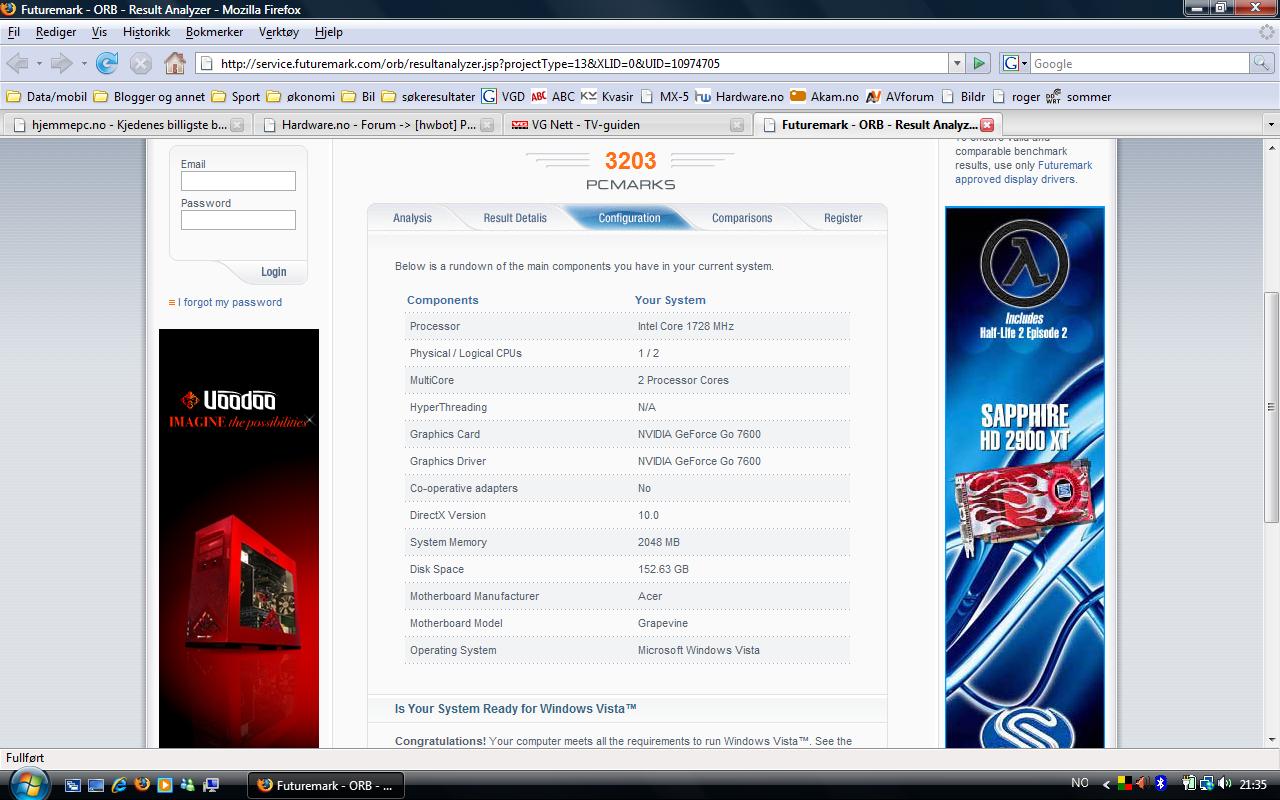
Task: Open the MX-5 bookmark
Action: click(663, 97)
